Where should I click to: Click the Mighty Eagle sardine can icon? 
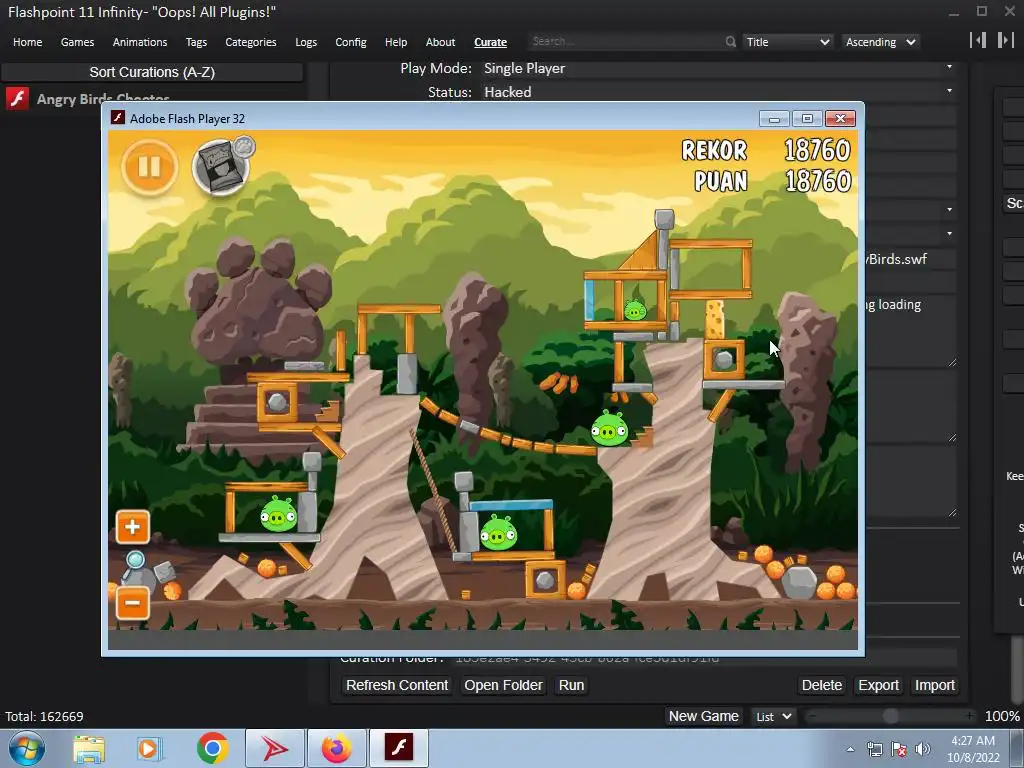221,167
